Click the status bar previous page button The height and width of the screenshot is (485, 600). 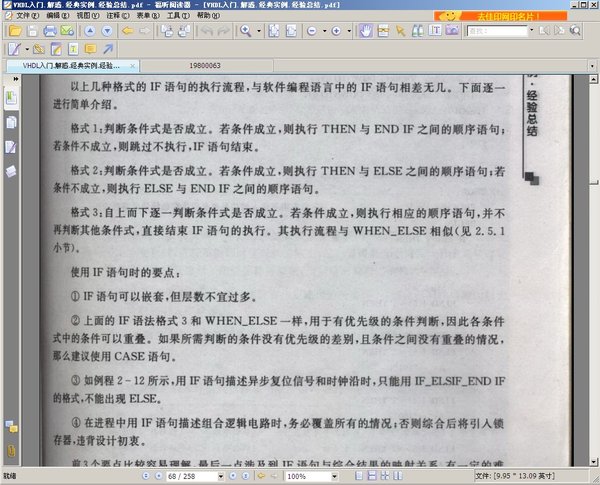(x=158, y=476)
